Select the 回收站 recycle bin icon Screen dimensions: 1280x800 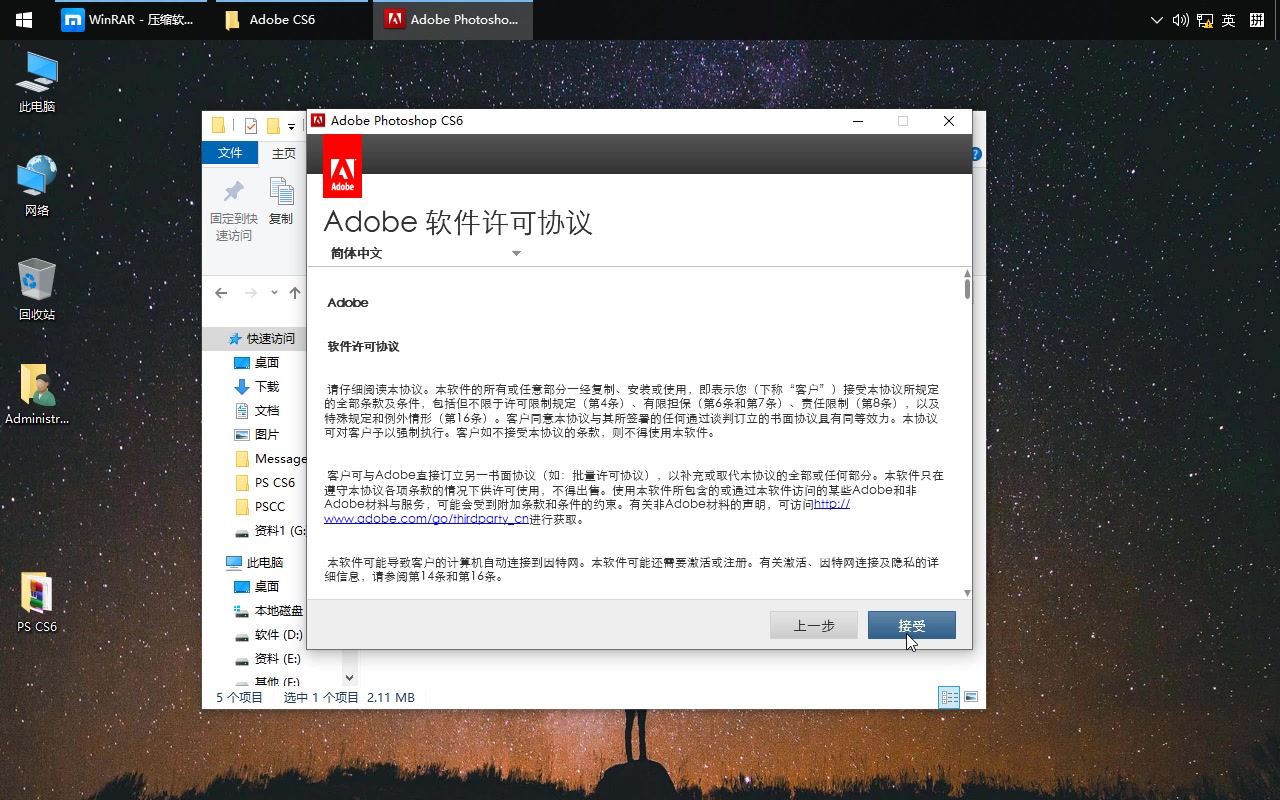pos(37,290)
